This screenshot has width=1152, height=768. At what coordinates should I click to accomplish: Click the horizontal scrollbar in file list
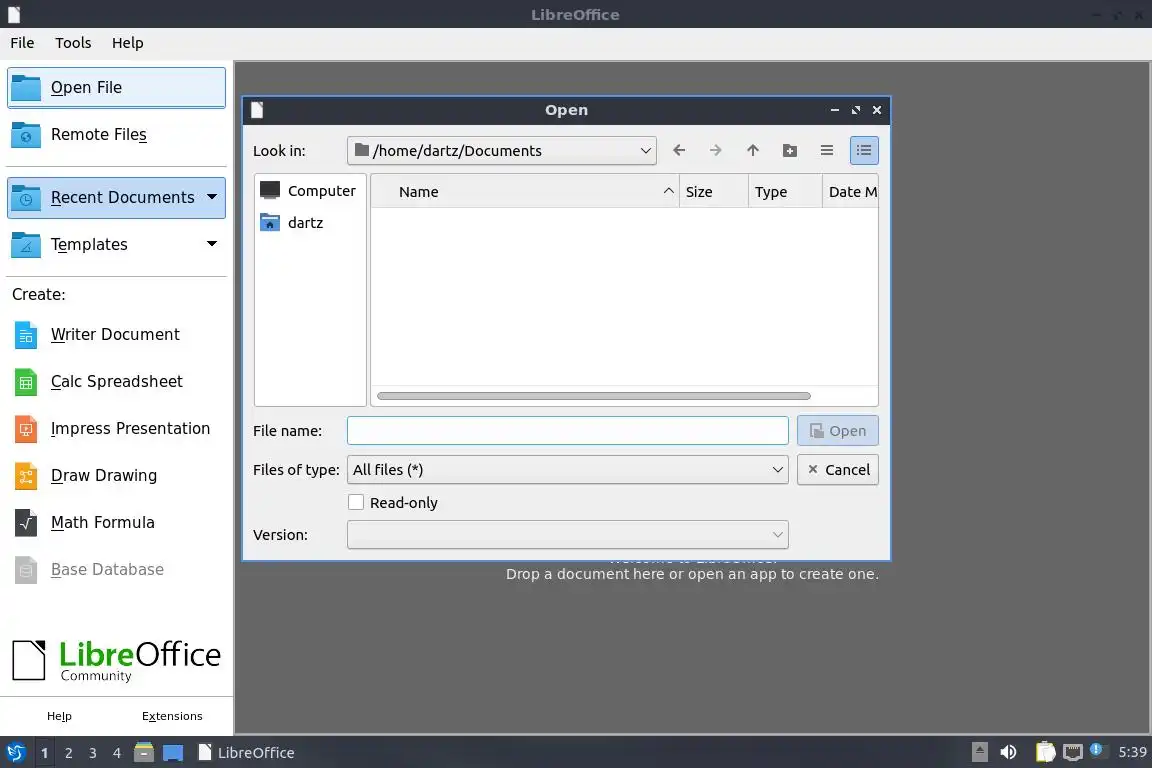click(x=594, y=396)
